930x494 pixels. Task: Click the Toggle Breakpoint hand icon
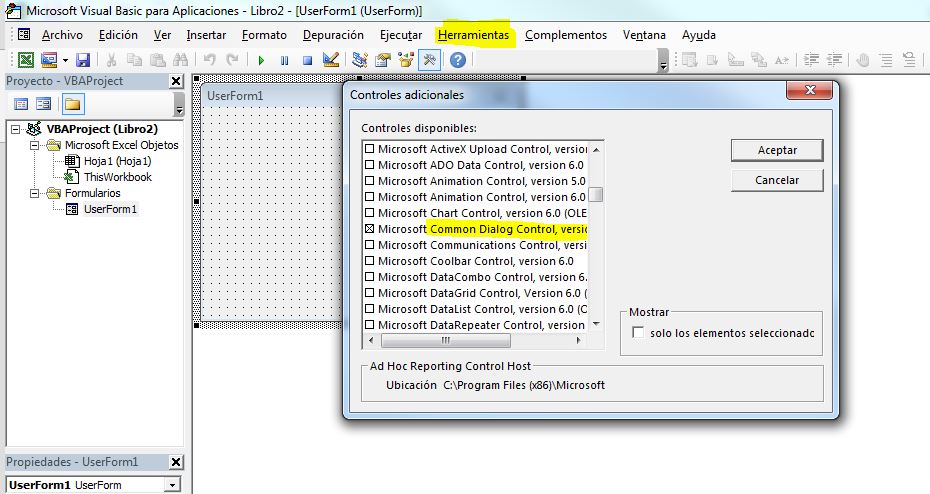coord(863,60)
